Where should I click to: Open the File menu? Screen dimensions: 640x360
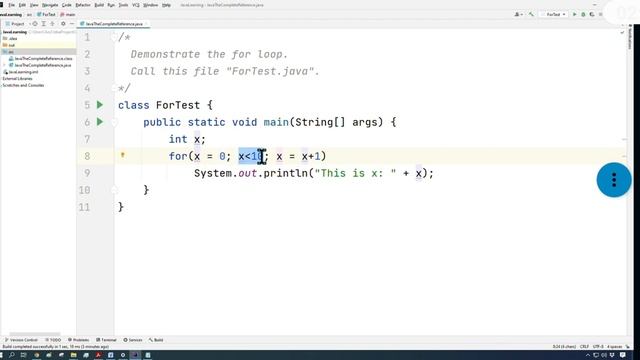click(x=11, y=5)
